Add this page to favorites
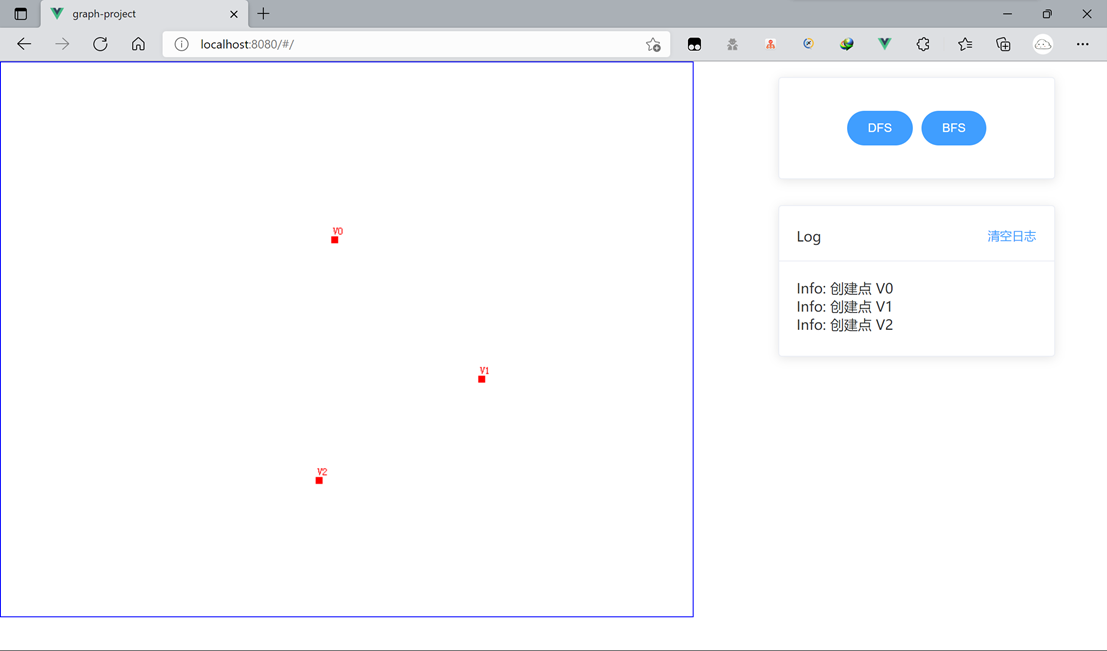 click(653, 44)
